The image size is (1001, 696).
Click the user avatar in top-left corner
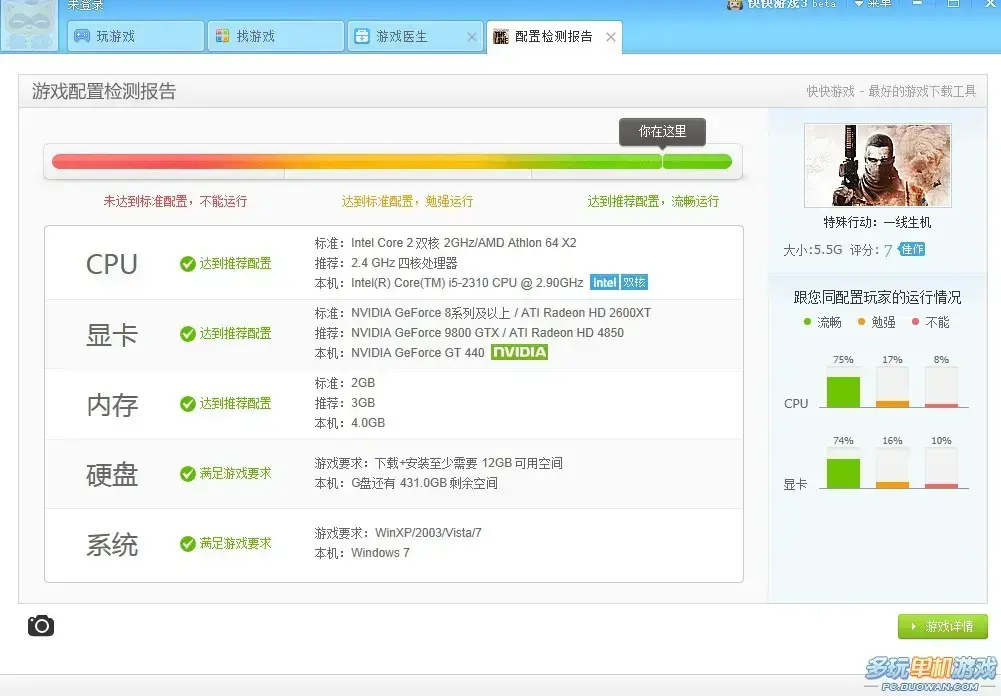coord(29,24)
